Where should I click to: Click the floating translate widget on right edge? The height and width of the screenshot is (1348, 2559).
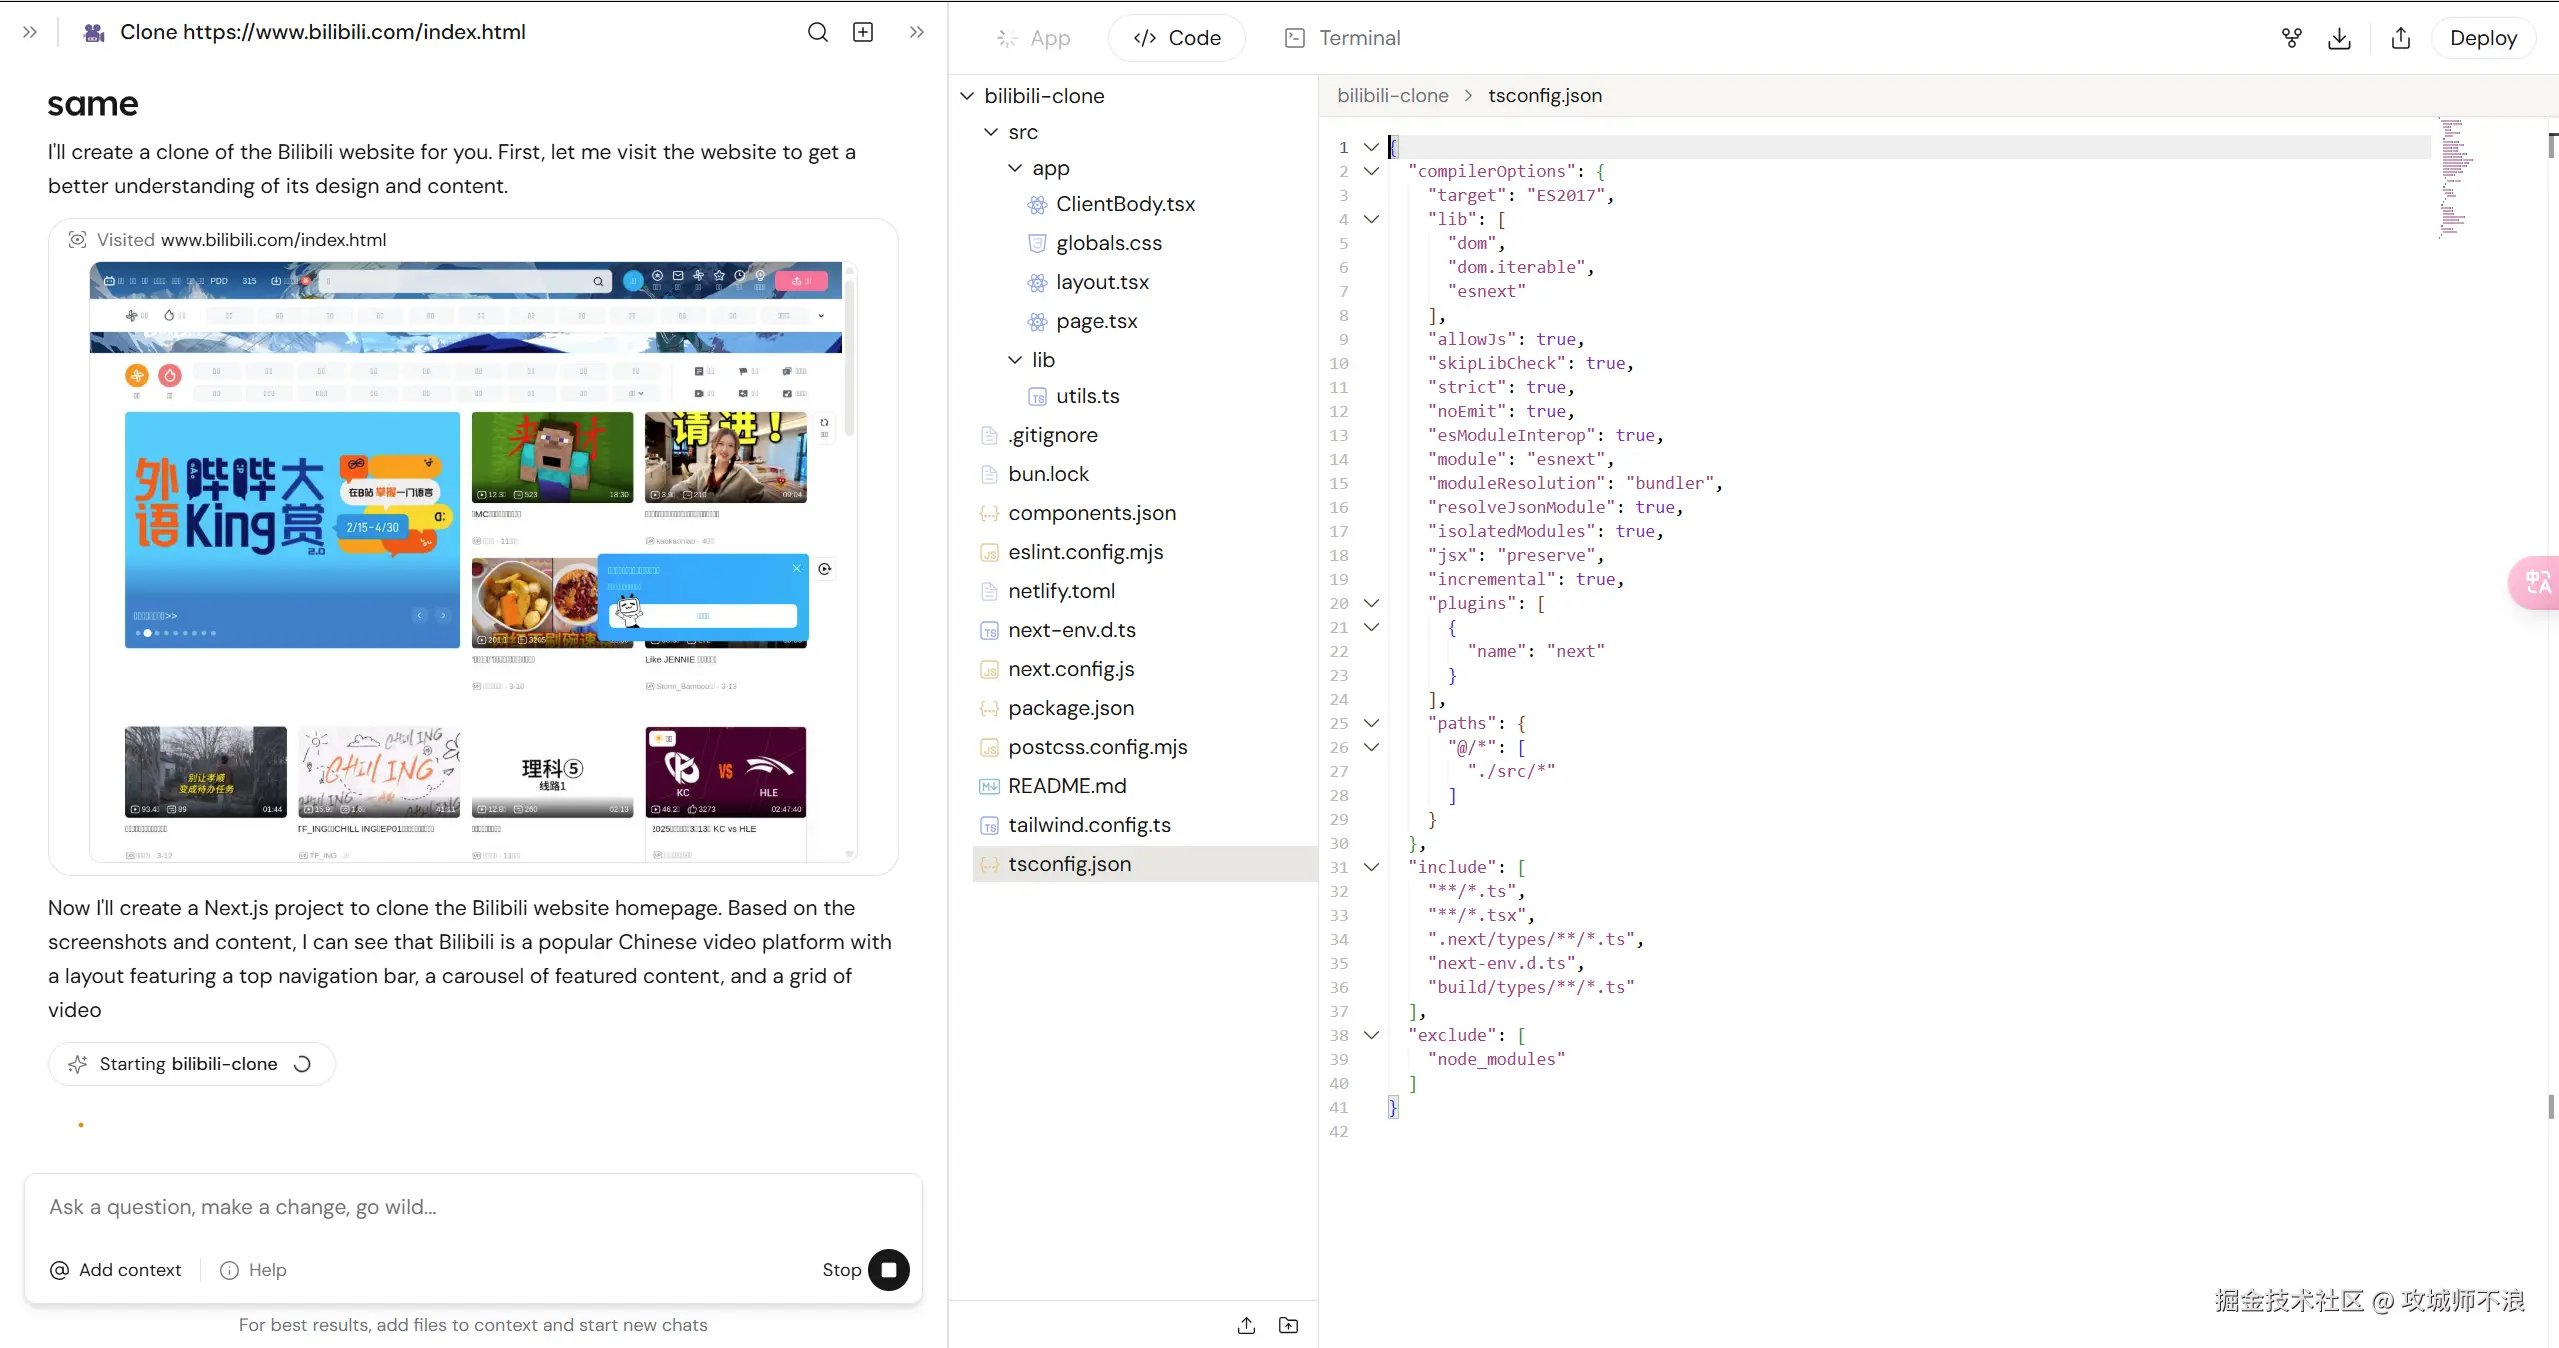(2537, 582)
